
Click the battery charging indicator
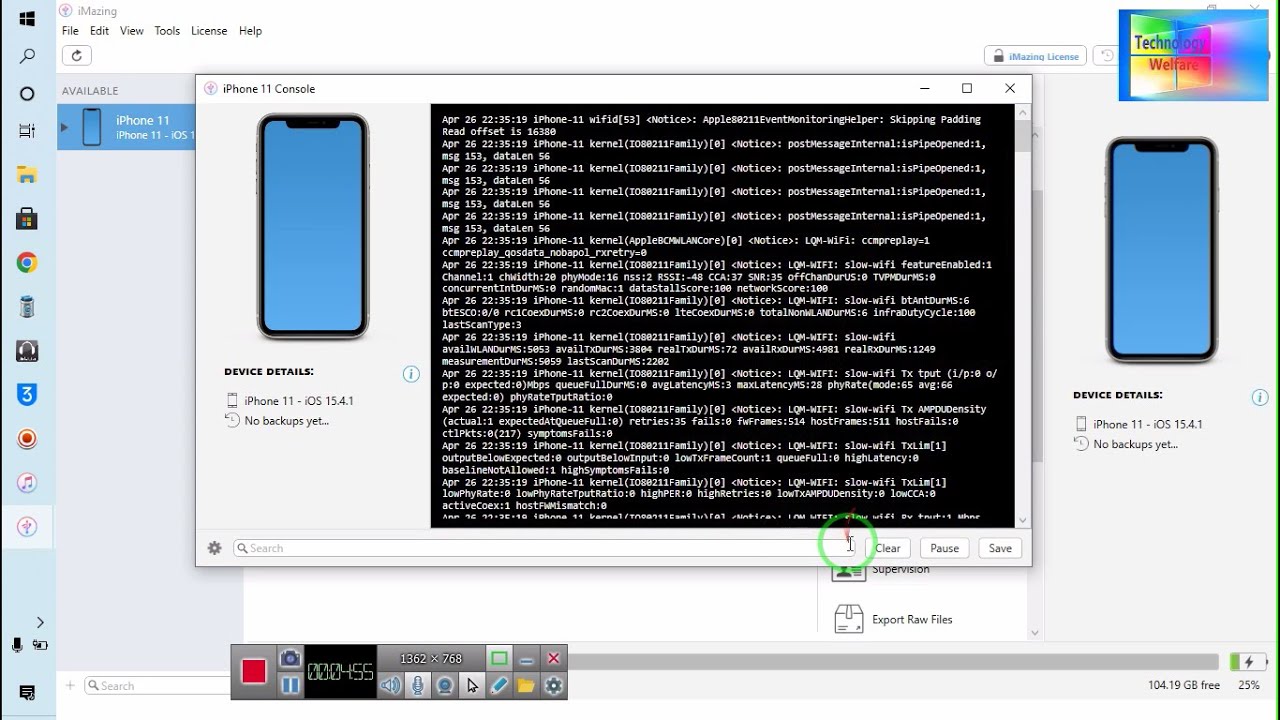(1247, 662)
